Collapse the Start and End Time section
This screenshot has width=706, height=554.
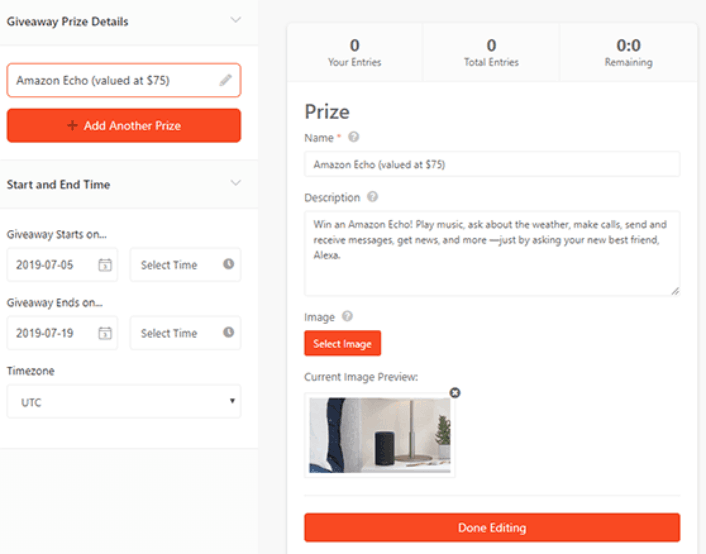tap(235, 184)
